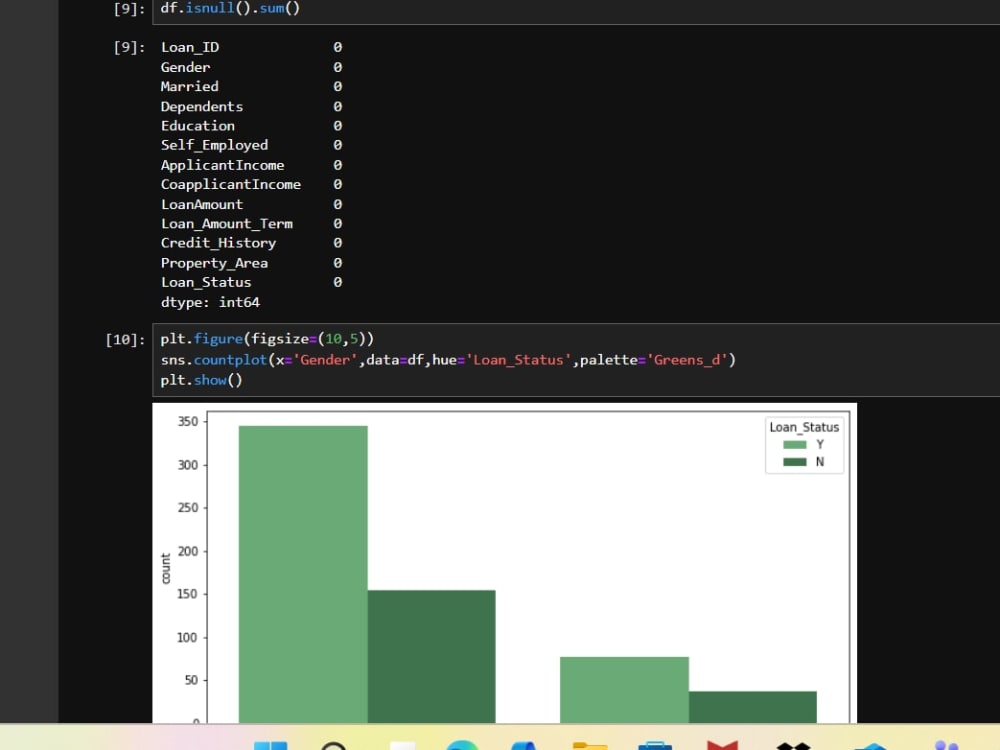Click the sns.countplot code line
Screen dimensions: 1000x750
tap(448, 360)
